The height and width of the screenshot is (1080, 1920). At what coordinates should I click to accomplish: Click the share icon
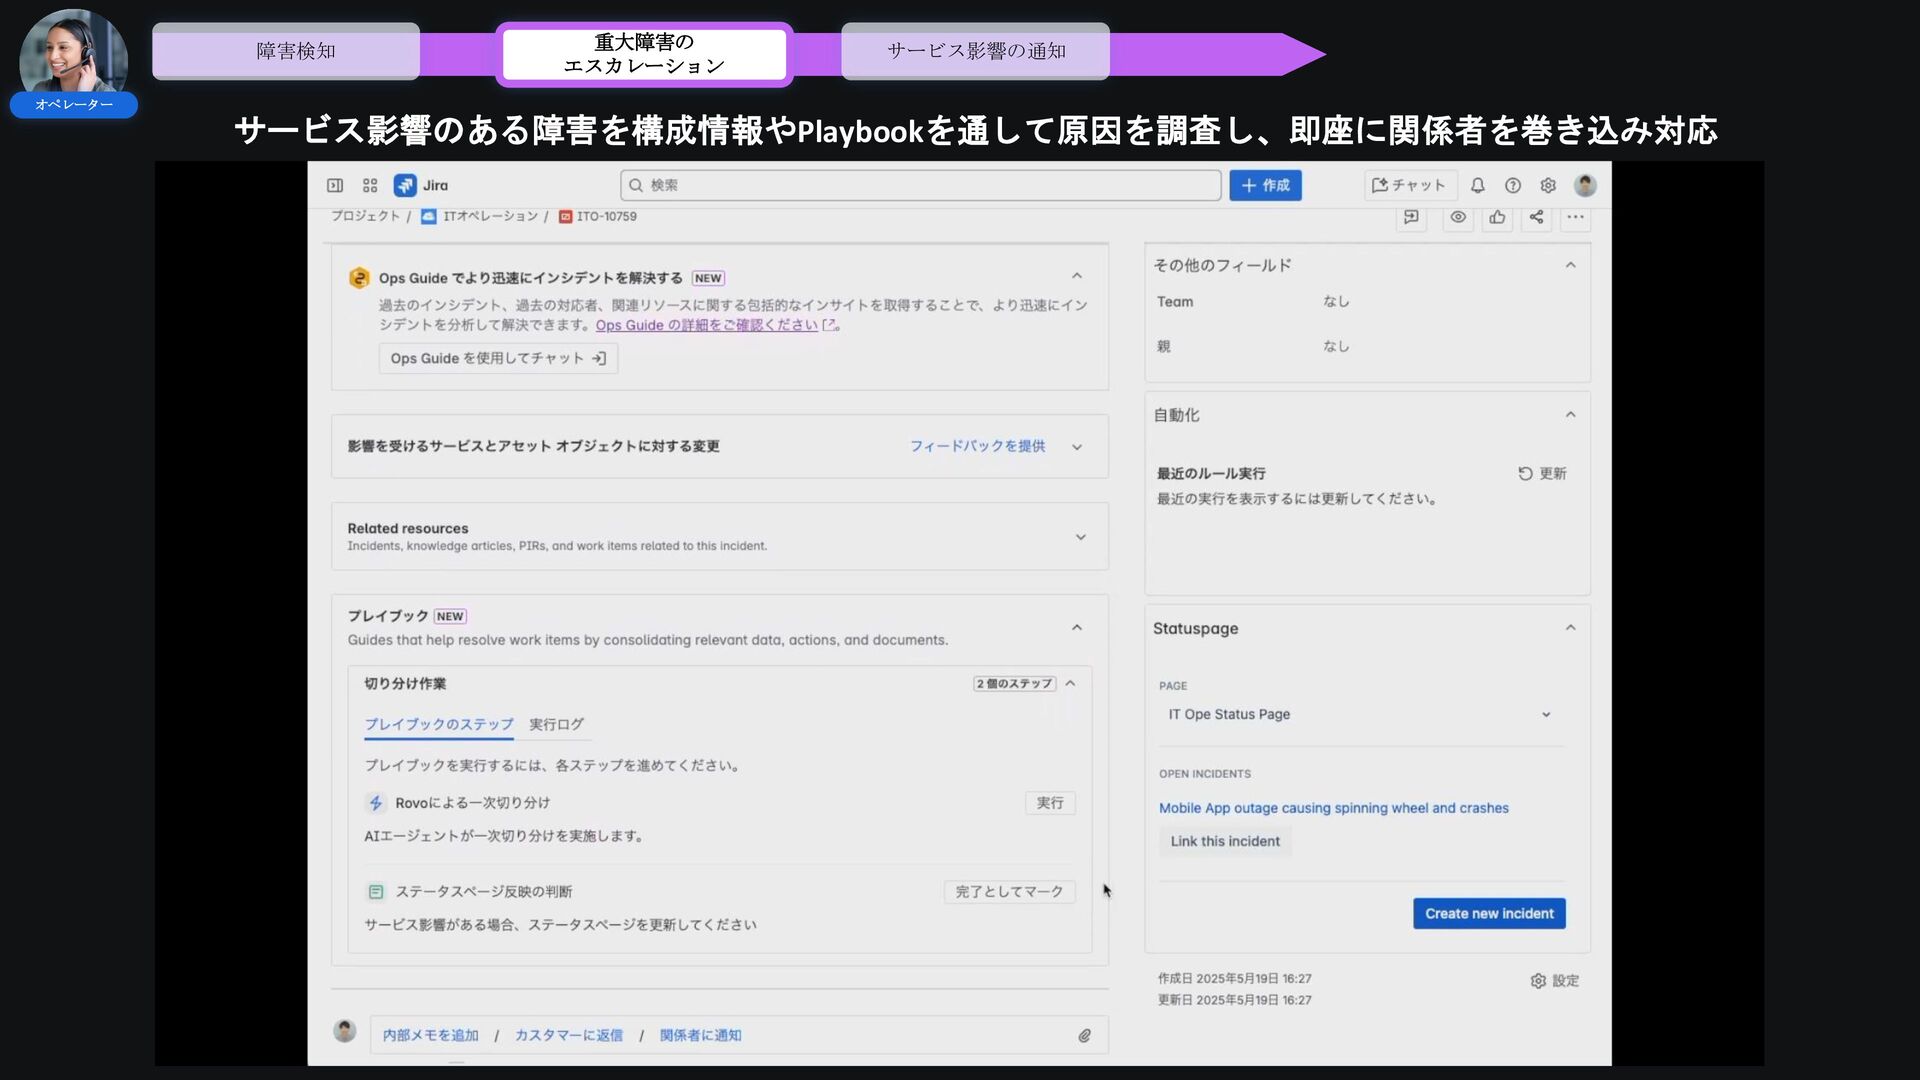(x=1536, y=217)
